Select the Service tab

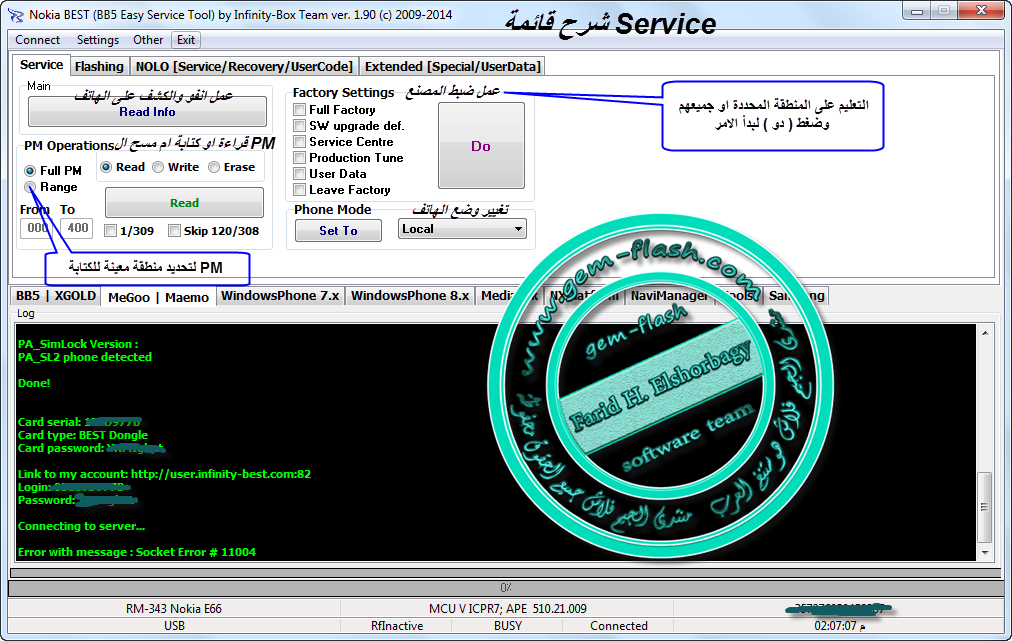click(x=41, y=65)
